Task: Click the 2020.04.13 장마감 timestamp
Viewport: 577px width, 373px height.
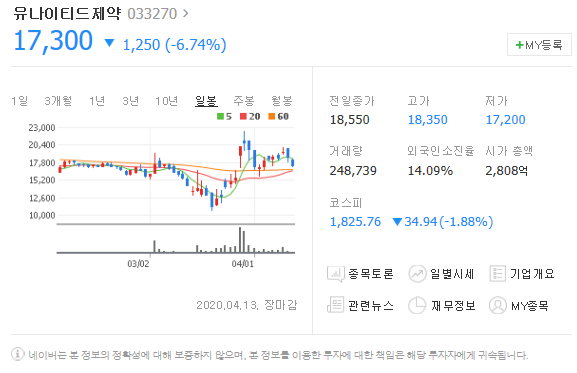Action: [x=247, y=305]
